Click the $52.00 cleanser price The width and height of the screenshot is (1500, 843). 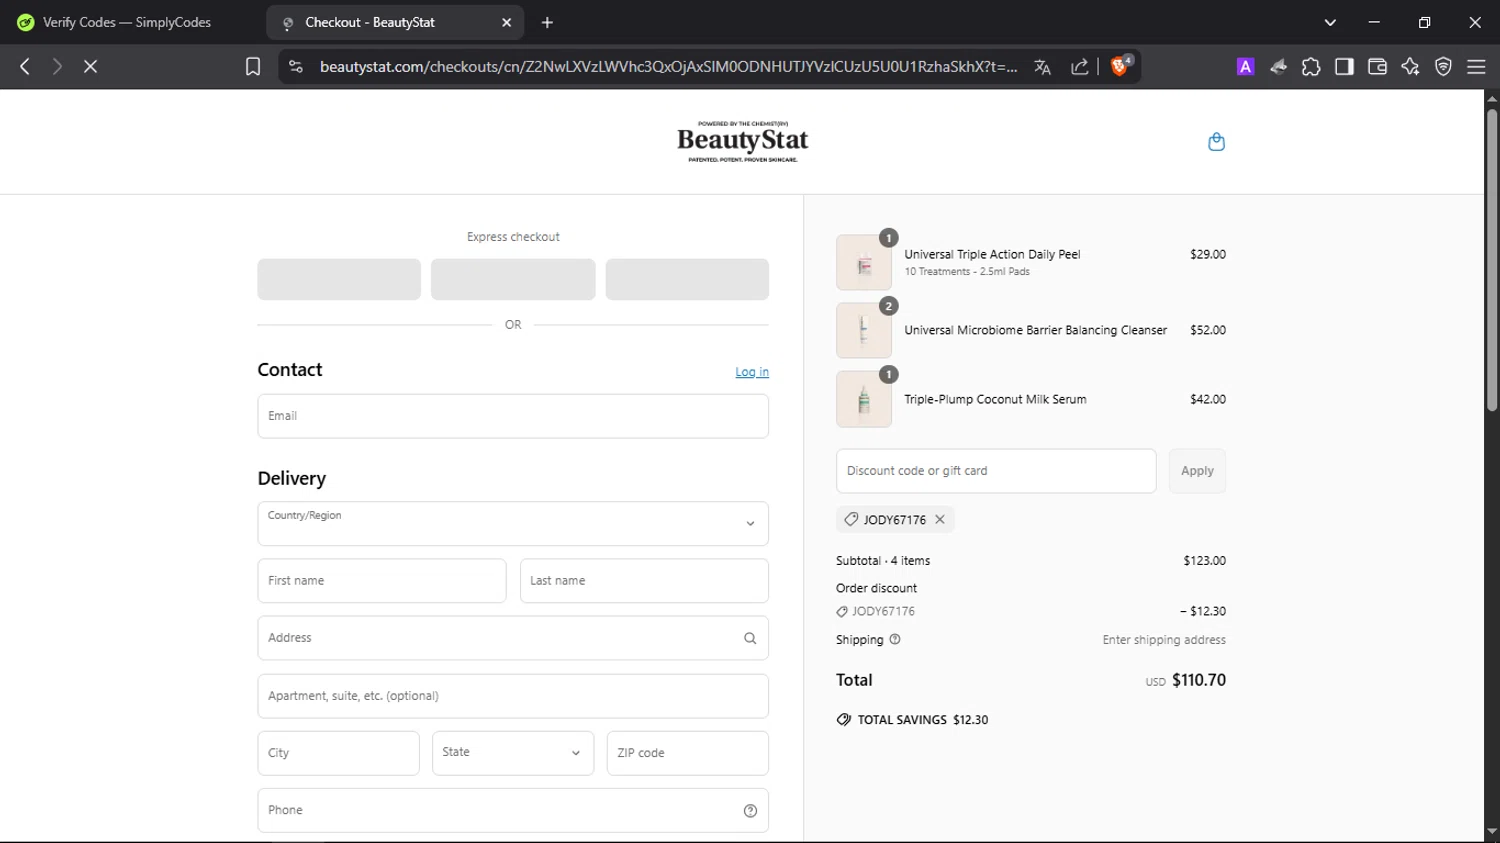[1208, 330]
